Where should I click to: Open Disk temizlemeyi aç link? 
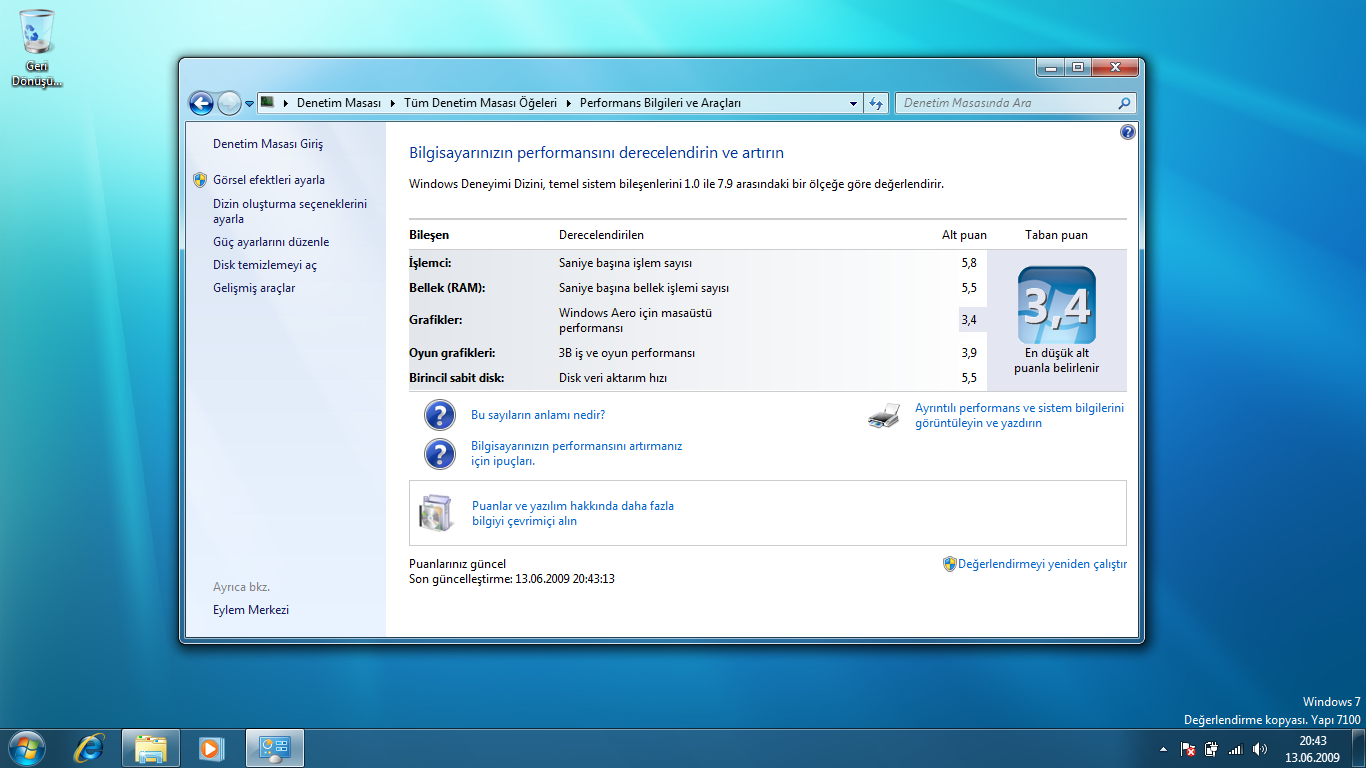coord(265,265)
